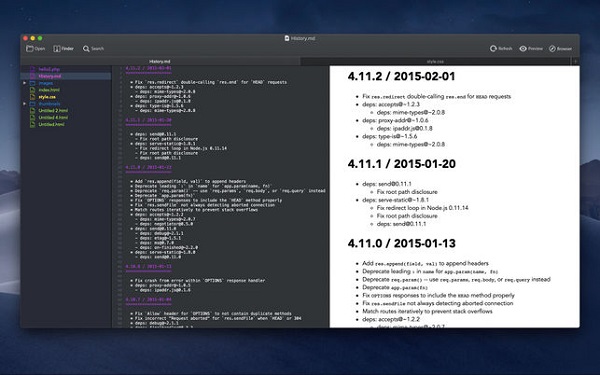The image size is (600, 375).
Task: Click the 4.11.2 heading line in editor
Action: (x=148, y=68)
